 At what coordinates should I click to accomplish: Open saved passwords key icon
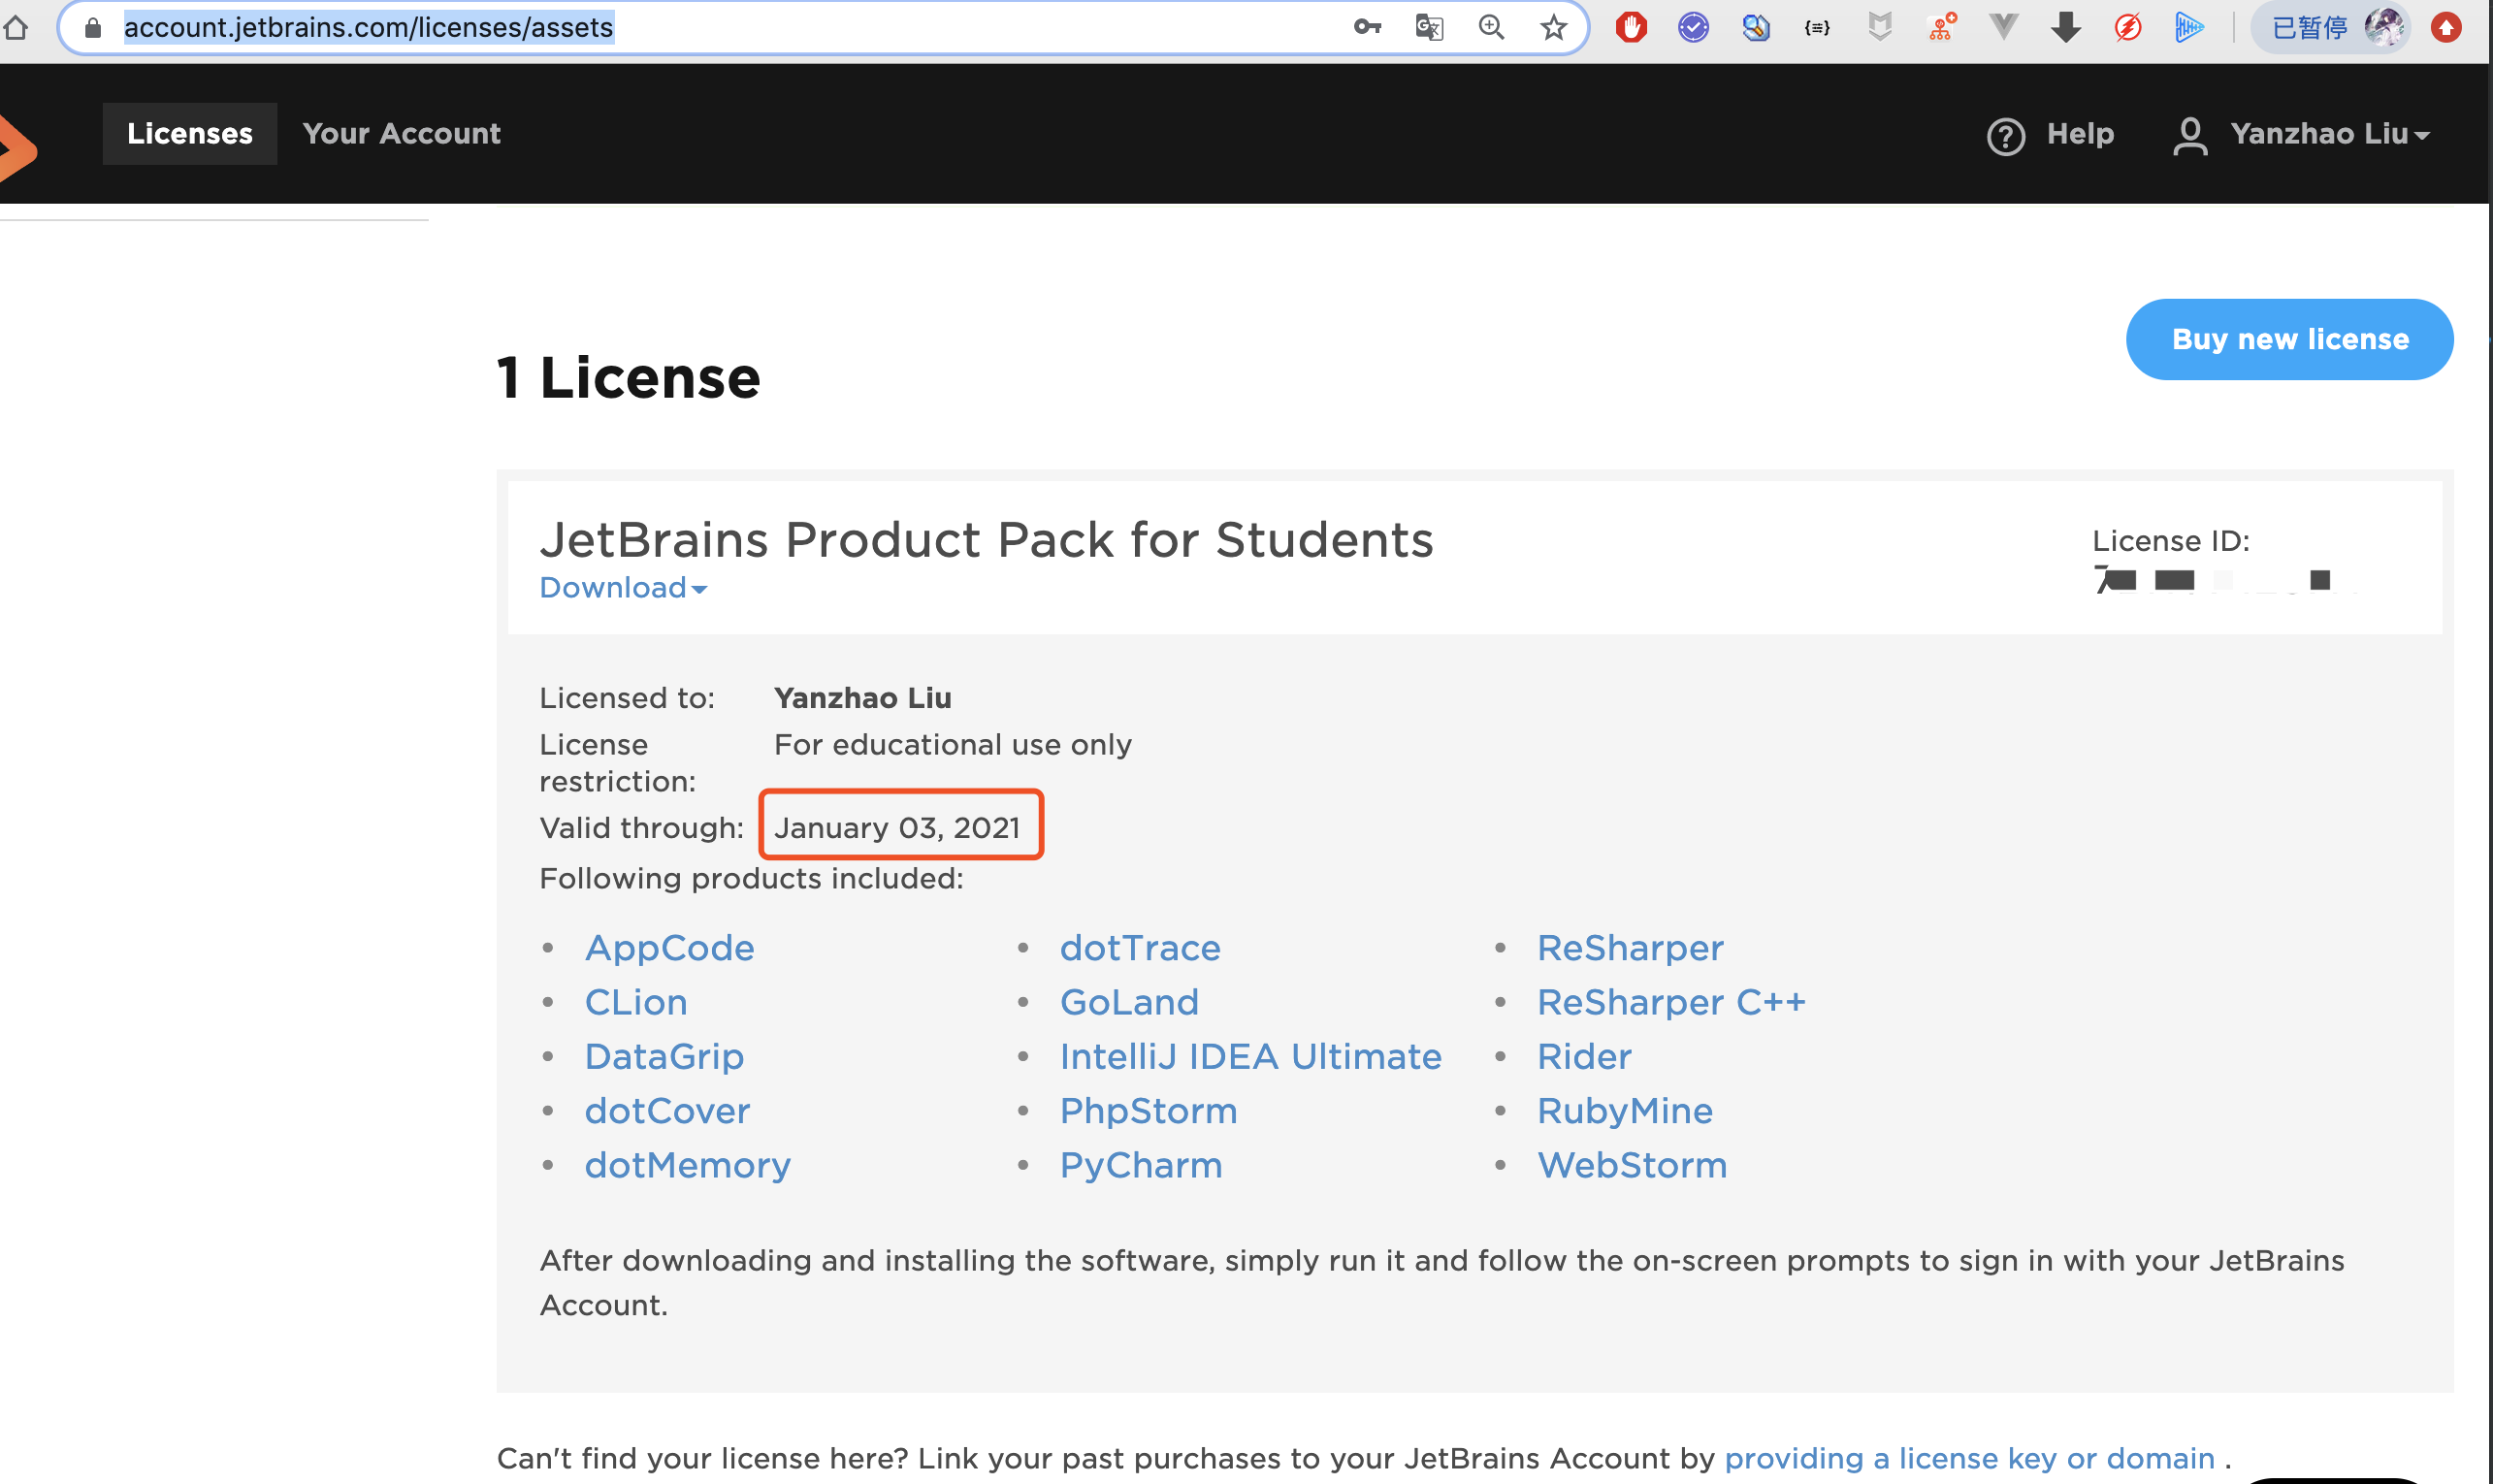[x=1367, y=27]
